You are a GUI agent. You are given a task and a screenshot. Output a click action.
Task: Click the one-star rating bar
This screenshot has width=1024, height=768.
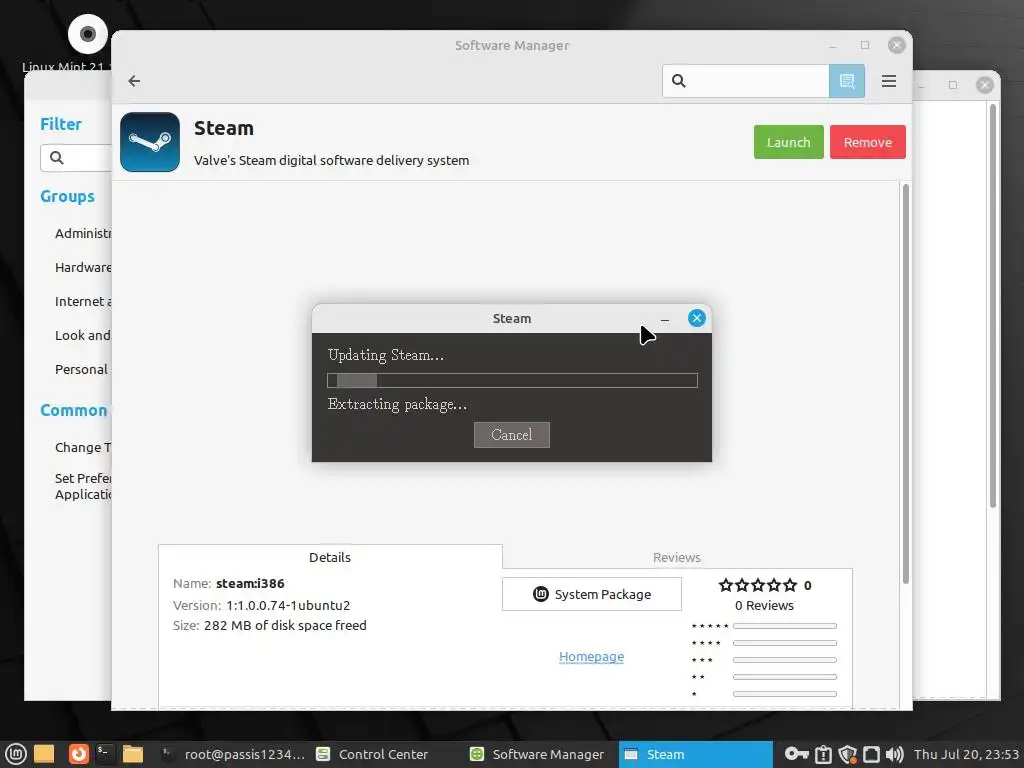pyautogui.click(x=784, y=694)
